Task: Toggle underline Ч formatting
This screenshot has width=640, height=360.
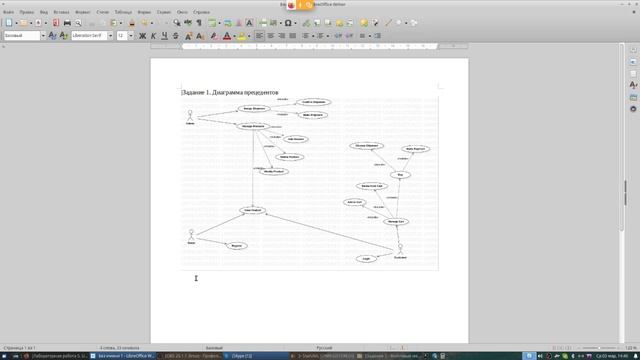Action: pos(164,36)
